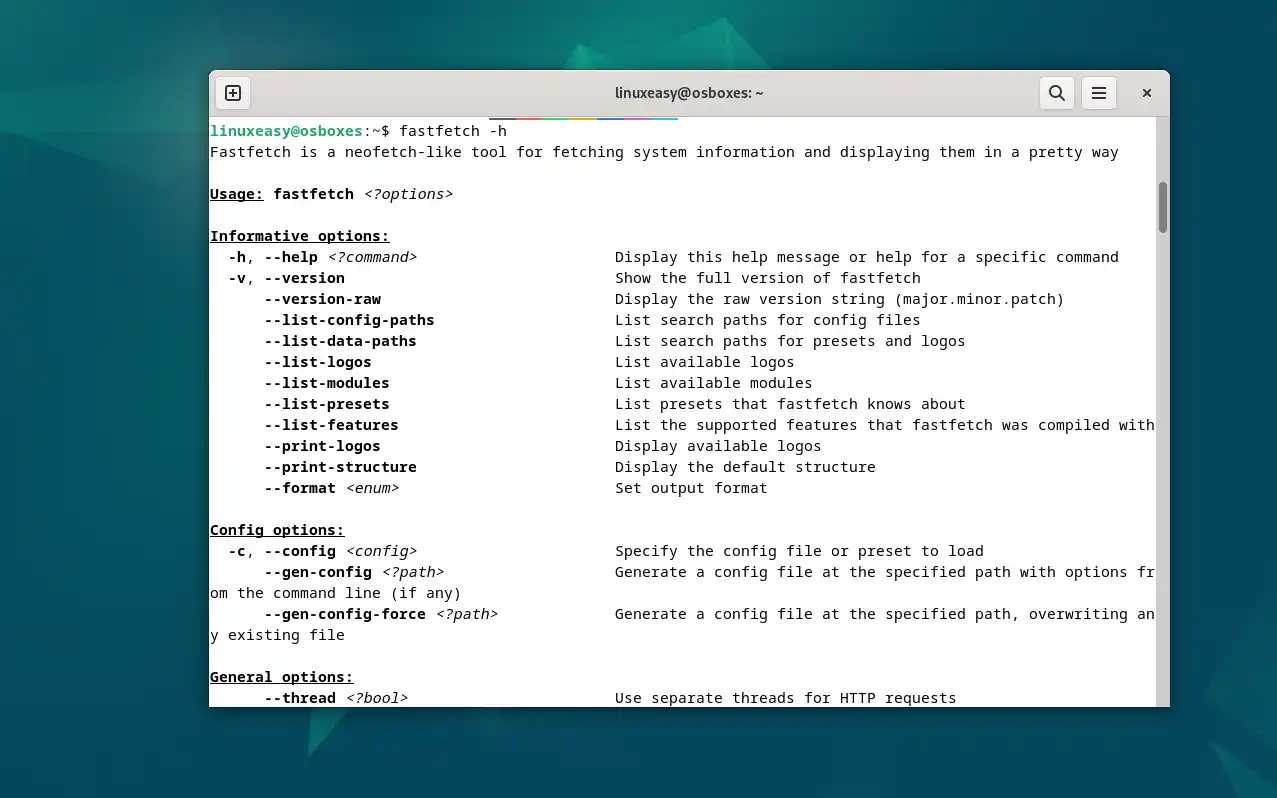Click the --list-features option
This screenshot has width=1277, height=798.
(x=332, y=425)
